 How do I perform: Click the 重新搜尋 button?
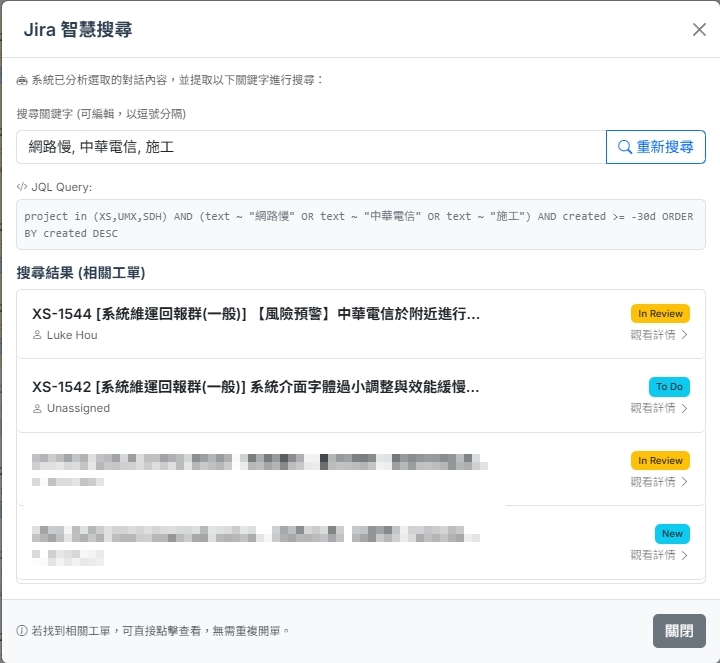click(656, 147)
